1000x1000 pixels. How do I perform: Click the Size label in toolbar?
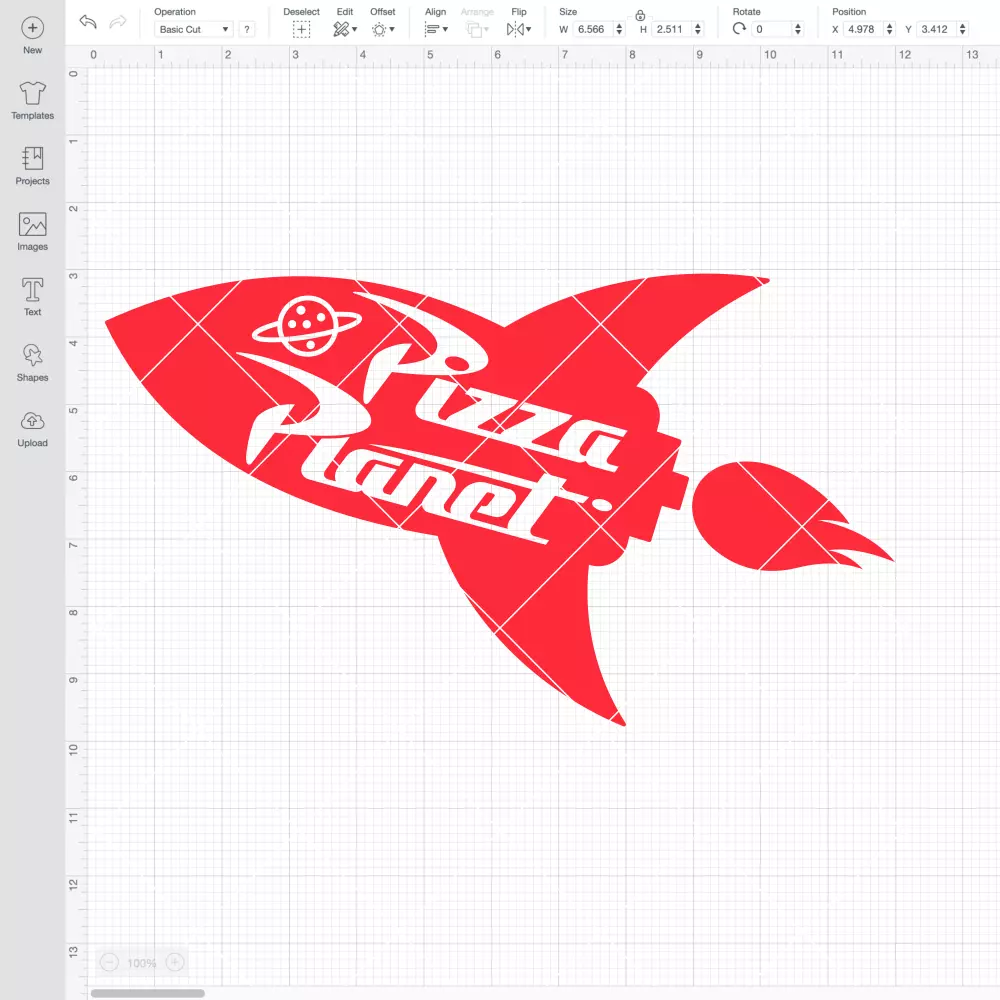click(568, 11)
